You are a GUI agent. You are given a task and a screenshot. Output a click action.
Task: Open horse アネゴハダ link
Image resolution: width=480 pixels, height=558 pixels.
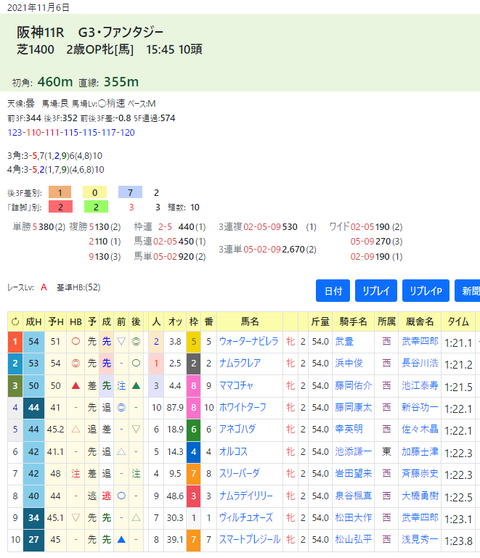[x=237, y=430]
